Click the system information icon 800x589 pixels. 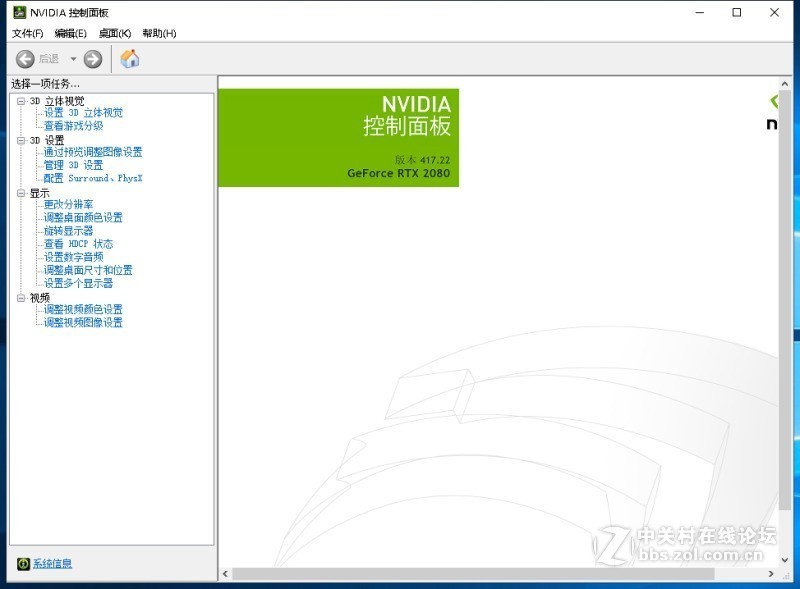(x=23, y=563)
